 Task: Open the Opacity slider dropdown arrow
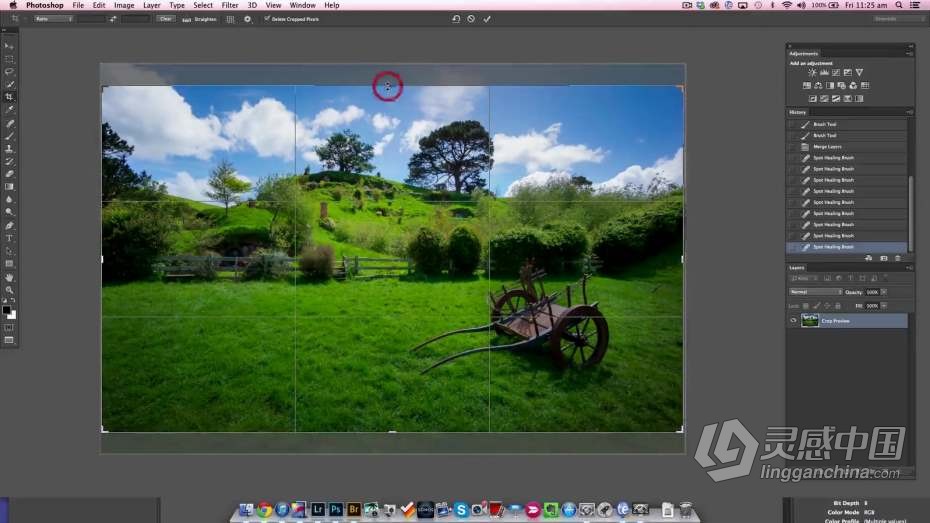tap(884, 292)
